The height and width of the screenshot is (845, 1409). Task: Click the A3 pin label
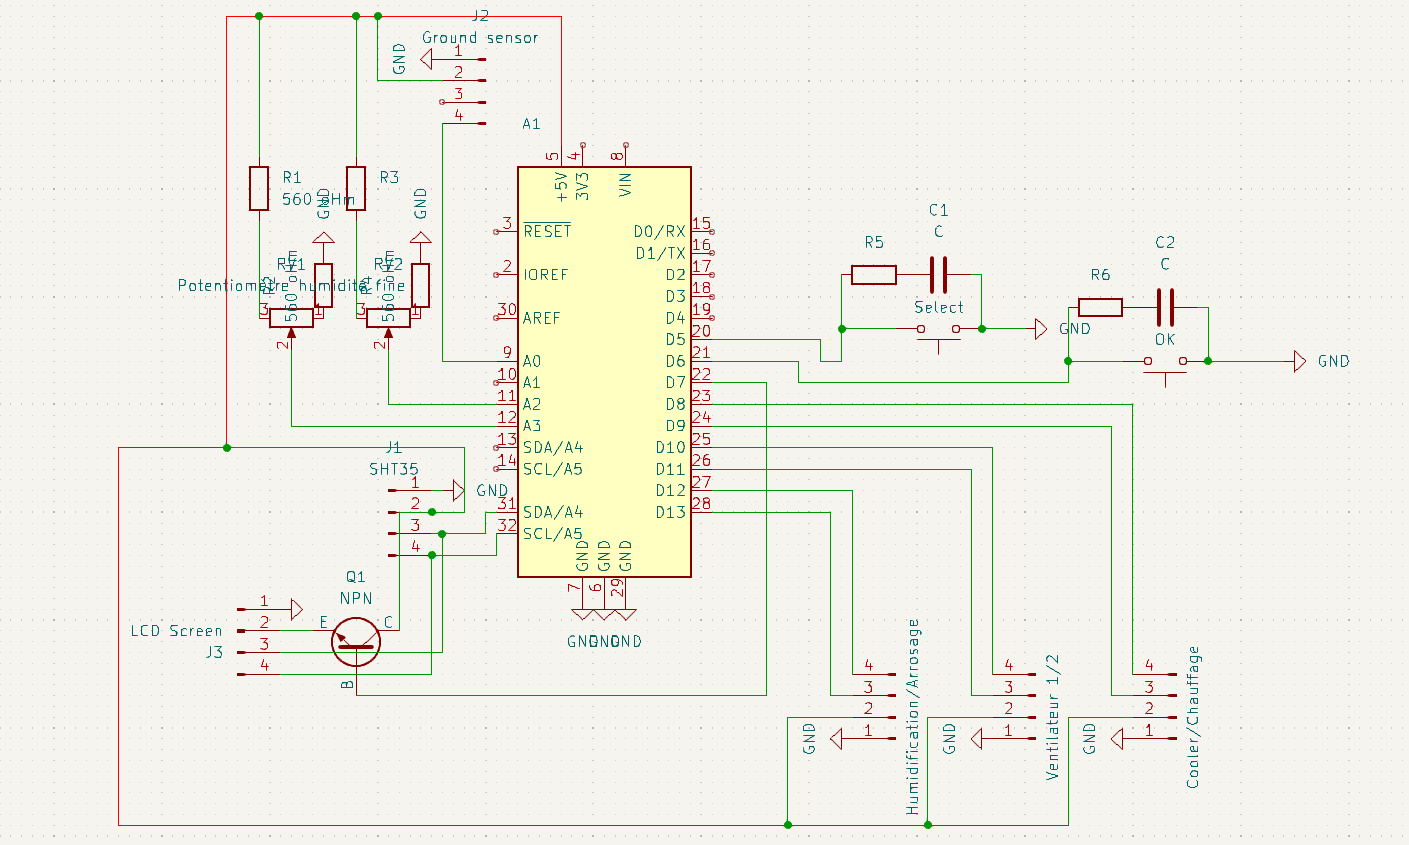click(532, 426)
